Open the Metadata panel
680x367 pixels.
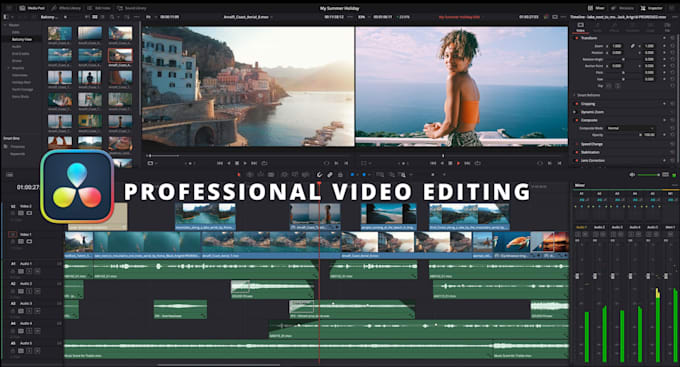(622, 8)
